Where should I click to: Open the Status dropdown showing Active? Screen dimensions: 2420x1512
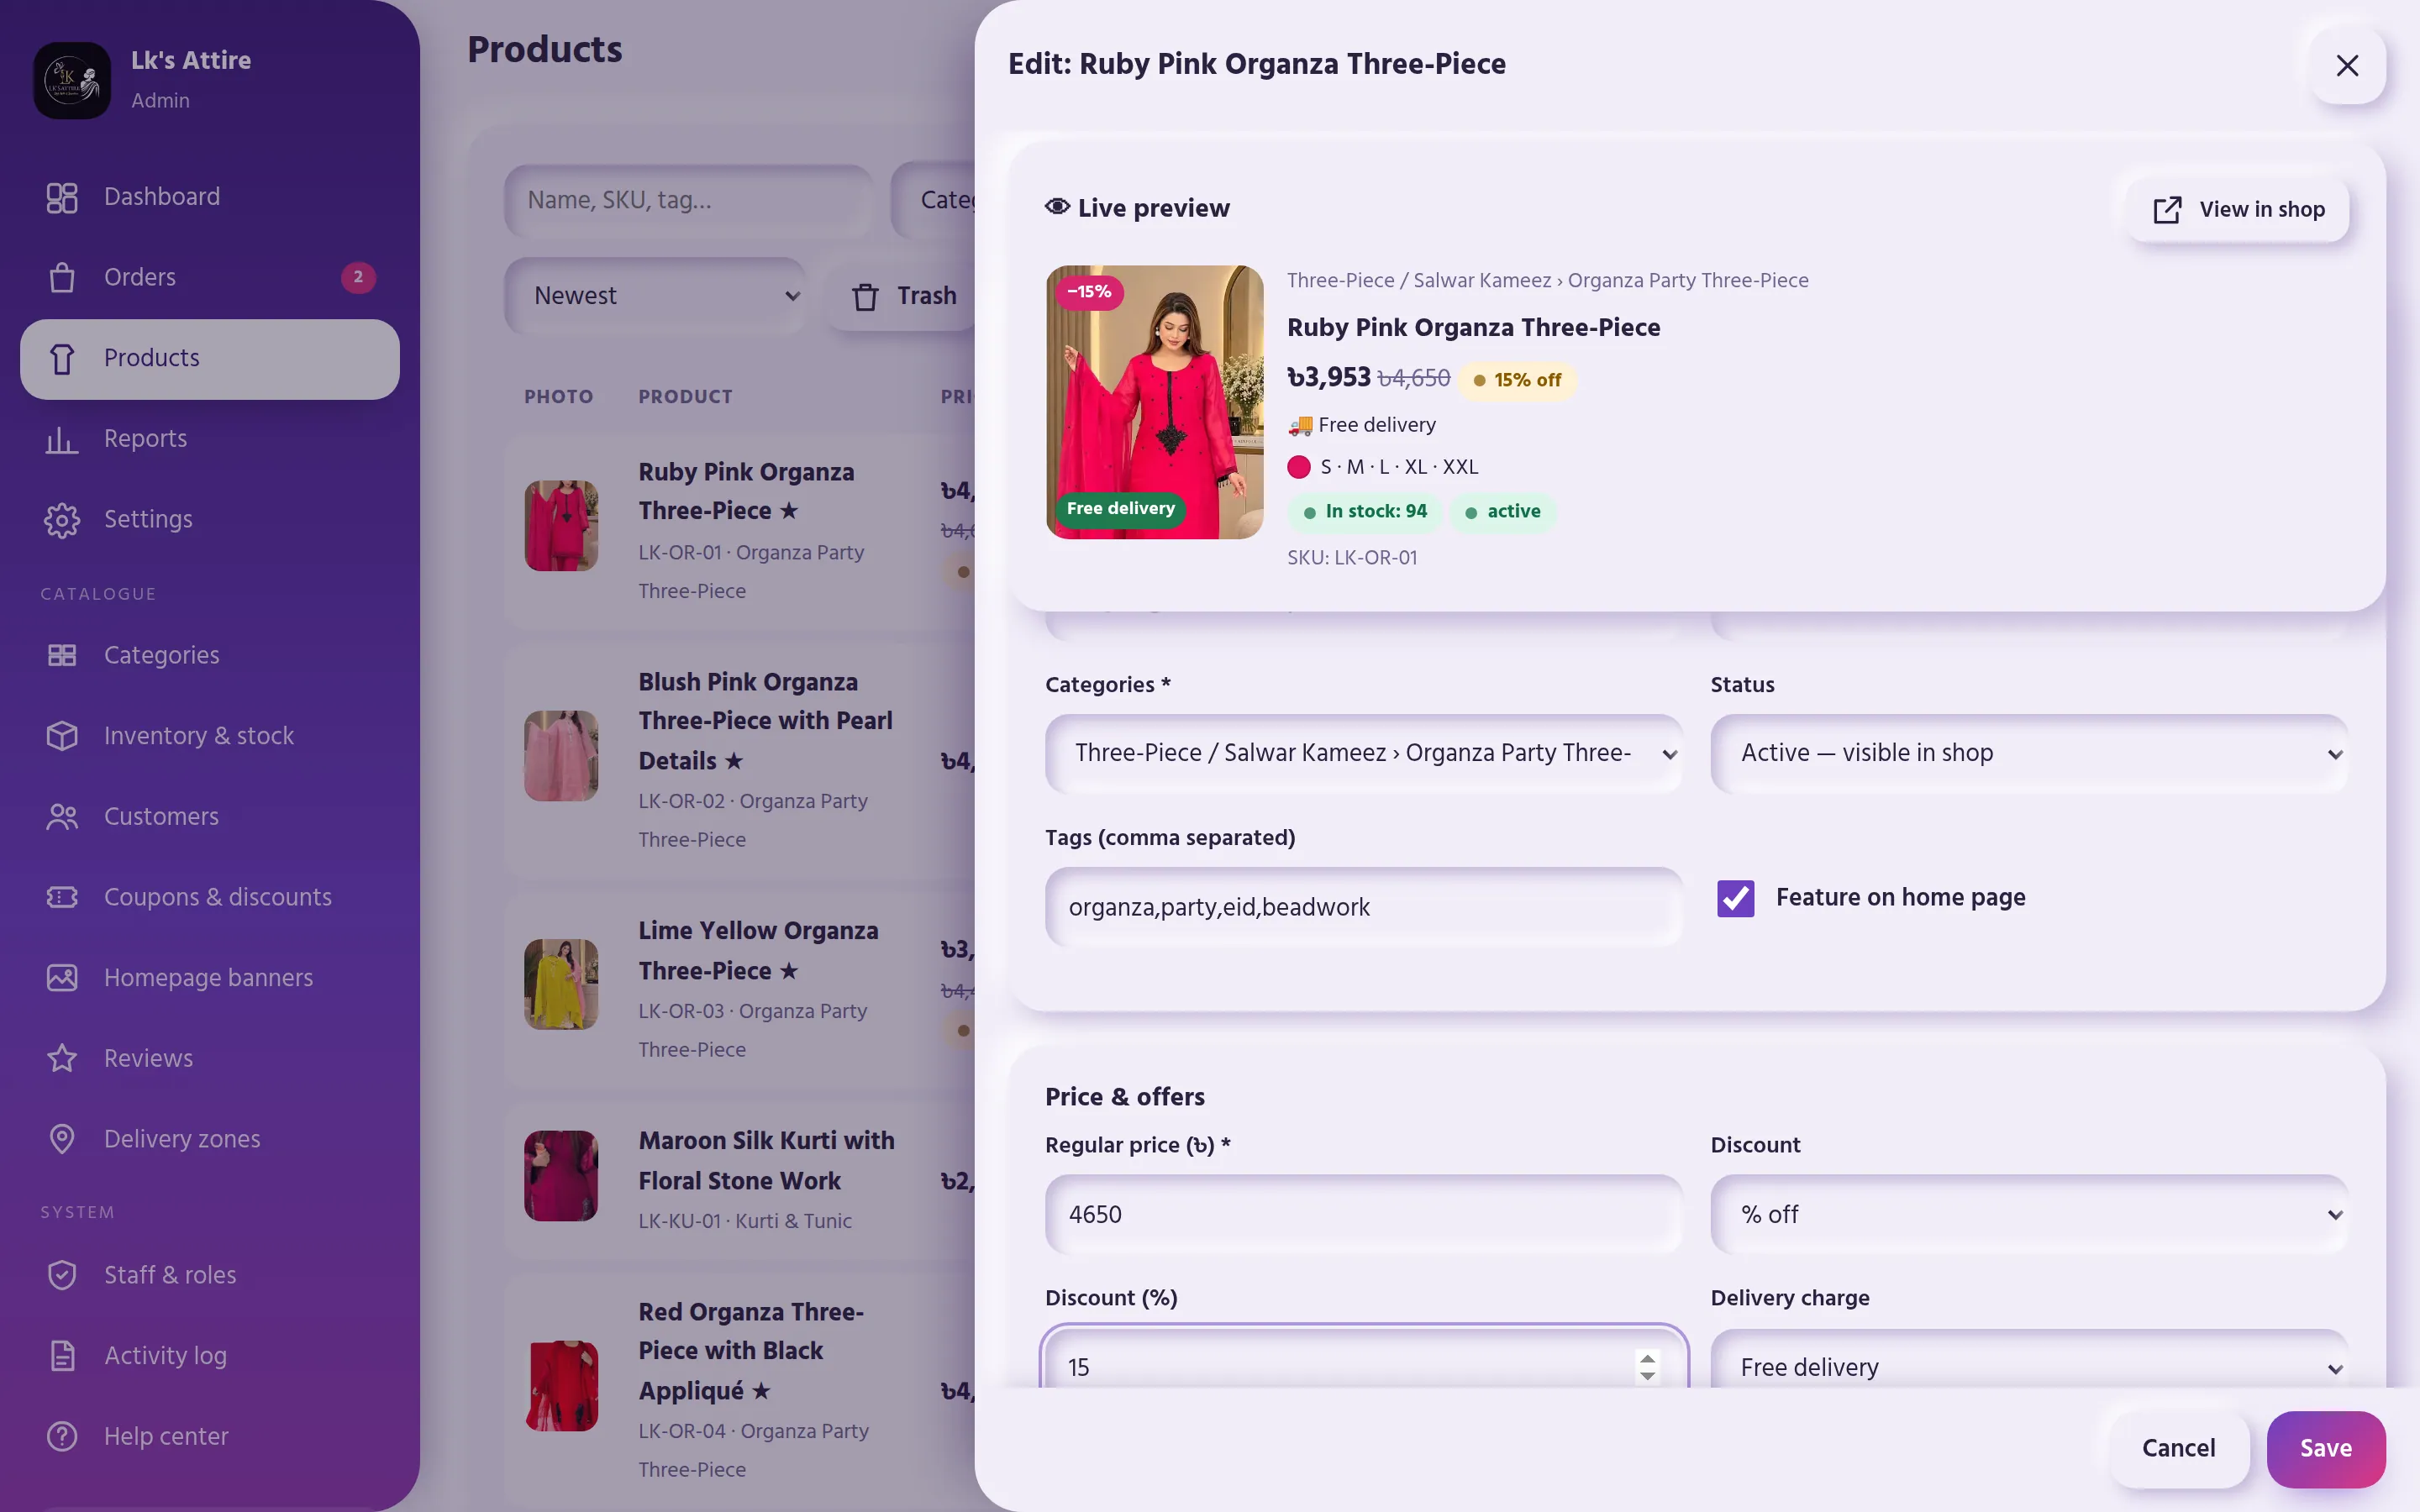pyautogui.click(x=2029, y=753)
